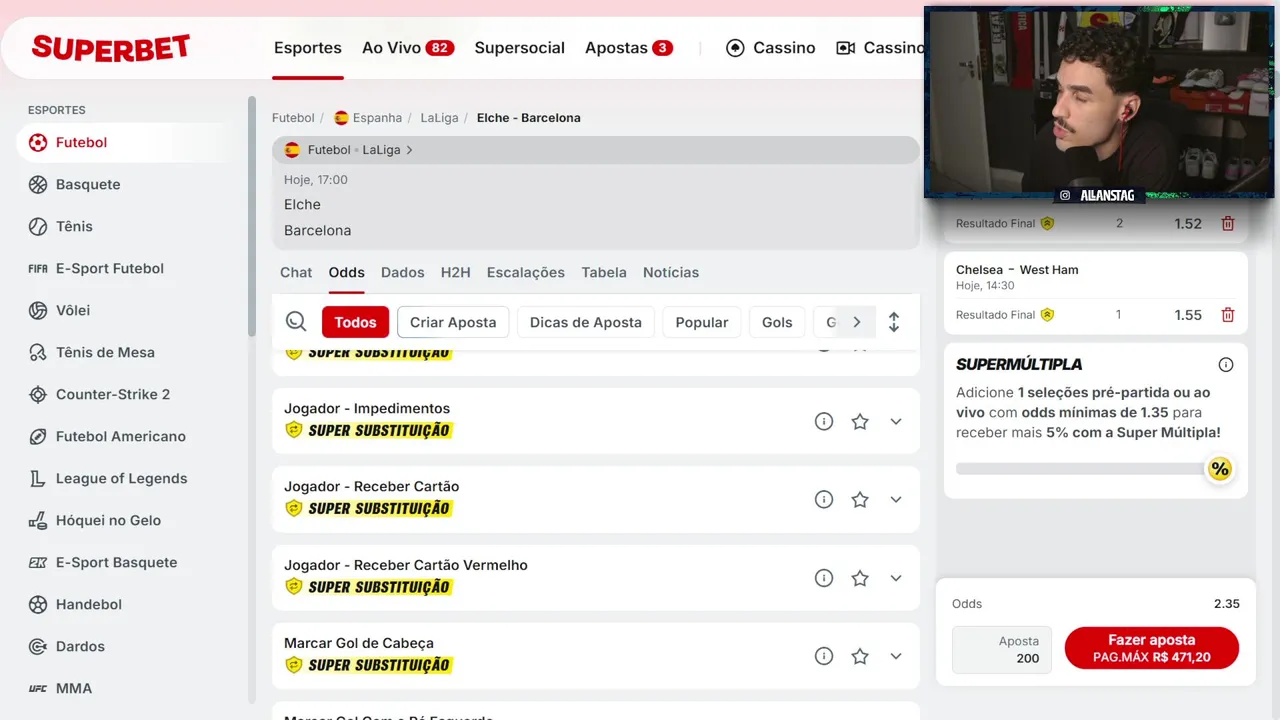Select the Tênis sidebar icon
The width and height of the screenshot is (1280, 720).
(38, 227)
